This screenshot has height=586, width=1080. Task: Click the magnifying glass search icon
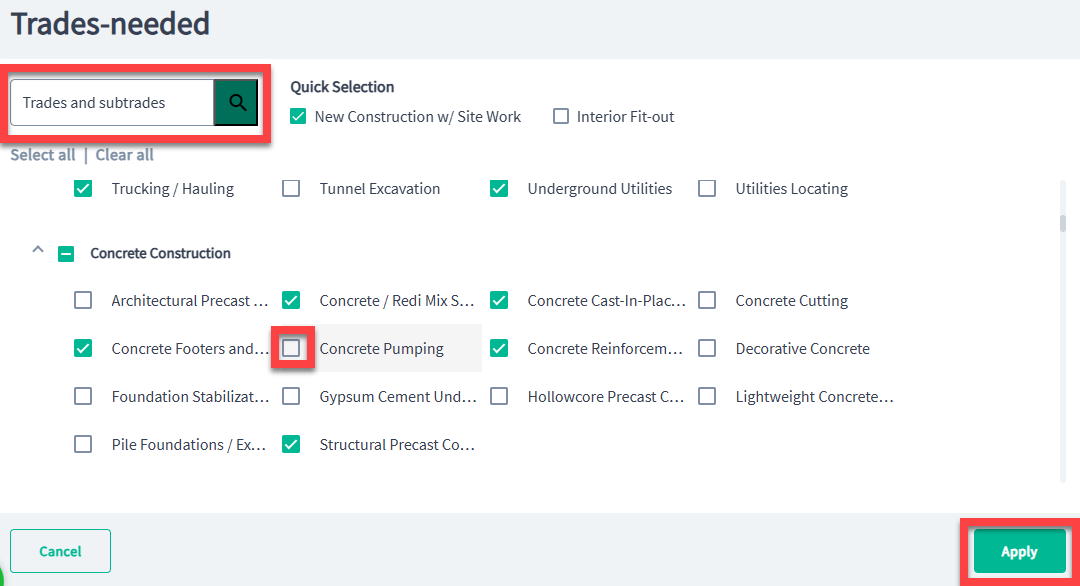tap(236, 103)
